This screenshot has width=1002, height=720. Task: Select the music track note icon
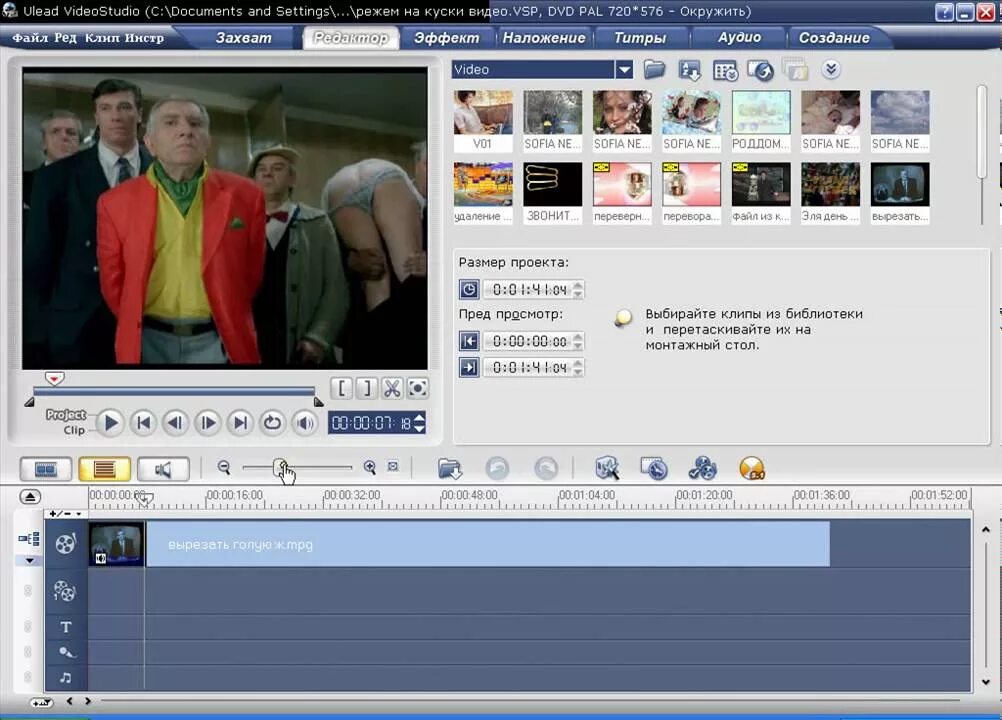(x=66, y=677)
